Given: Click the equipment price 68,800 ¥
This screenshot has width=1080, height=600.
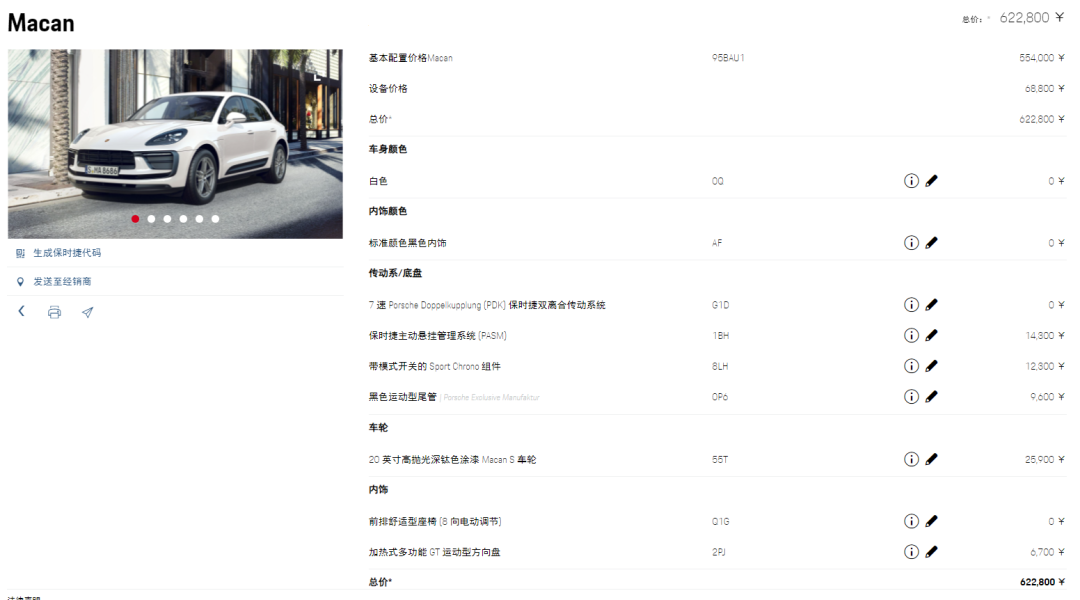Looking at the screenshot, I should click(x=1044, y=89).
